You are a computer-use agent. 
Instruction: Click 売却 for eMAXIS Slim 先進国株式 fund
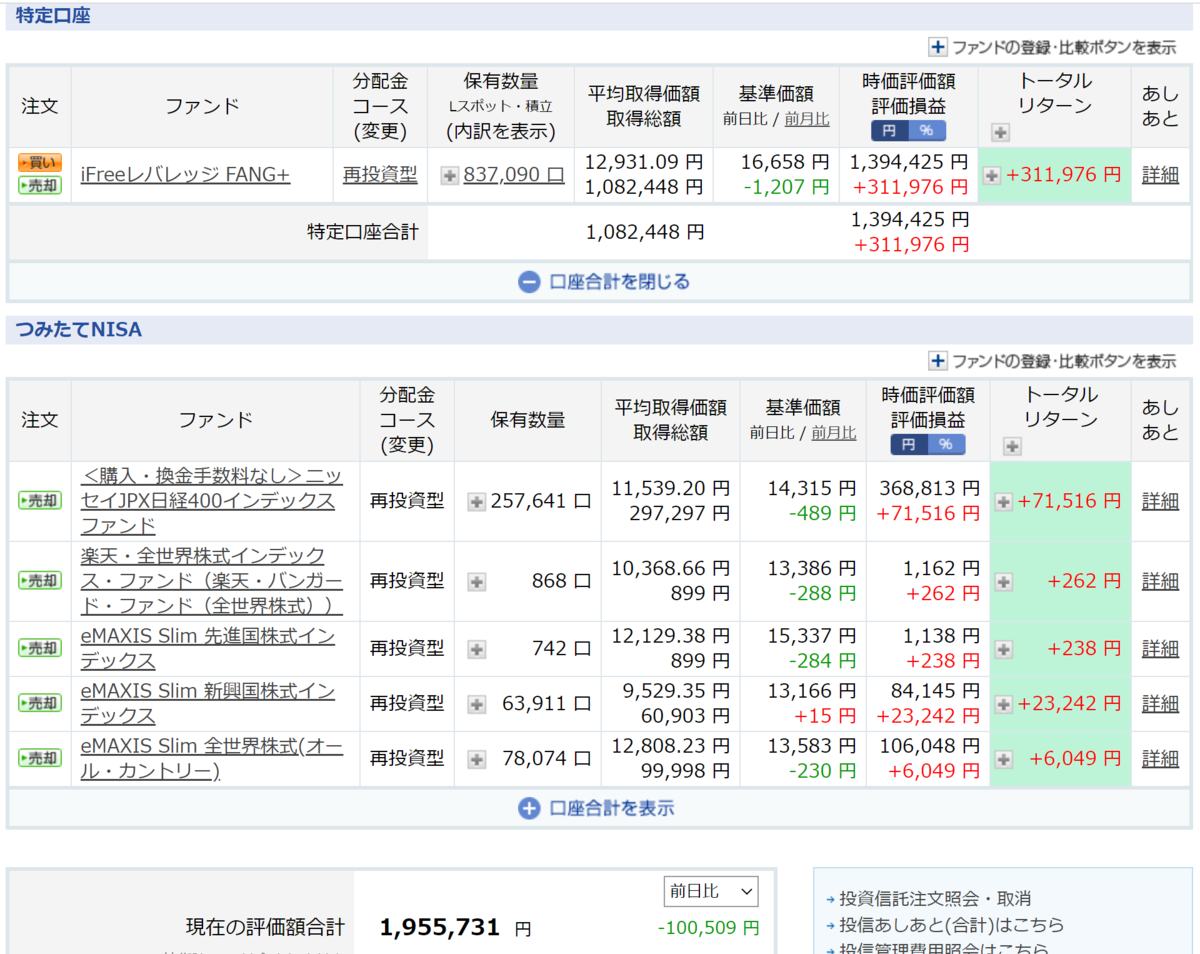pyautogui.click(x=40, y=648)
